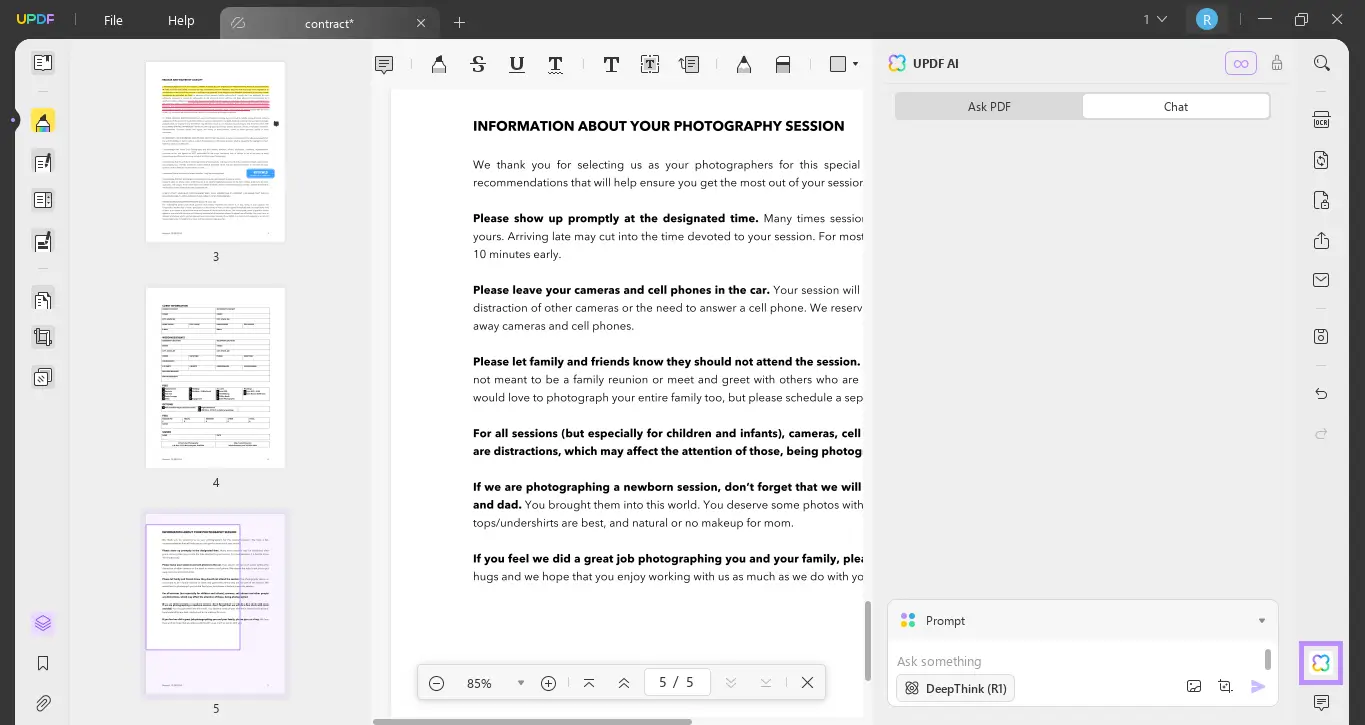Open the Protect PDF lock icon
1365x725 pixels.
point(1322,200)
